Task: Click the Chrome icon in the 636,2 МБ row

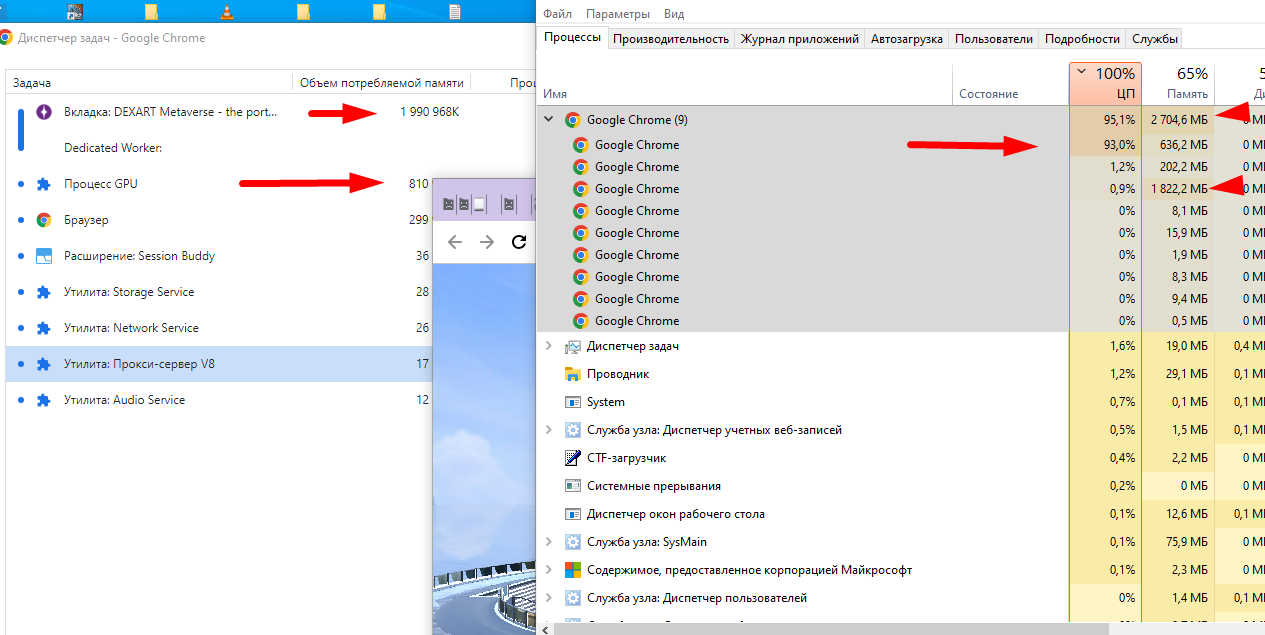Action: [580, 145]
